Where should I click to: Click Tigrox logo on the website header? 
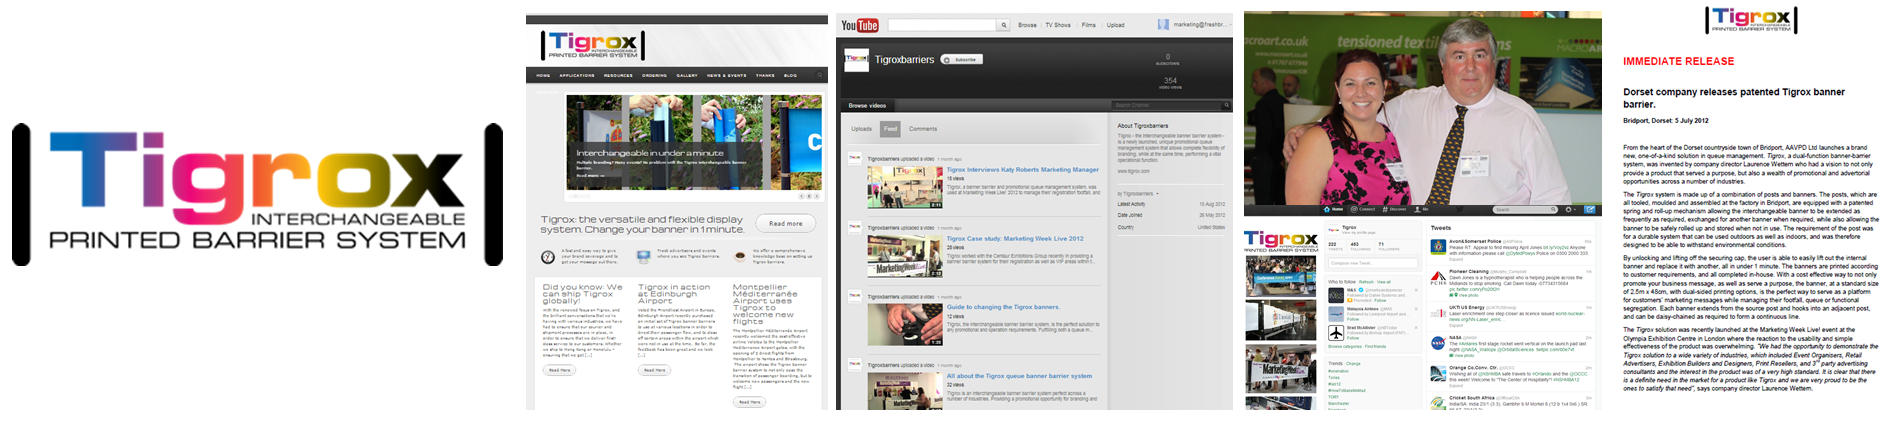point(592,45)
